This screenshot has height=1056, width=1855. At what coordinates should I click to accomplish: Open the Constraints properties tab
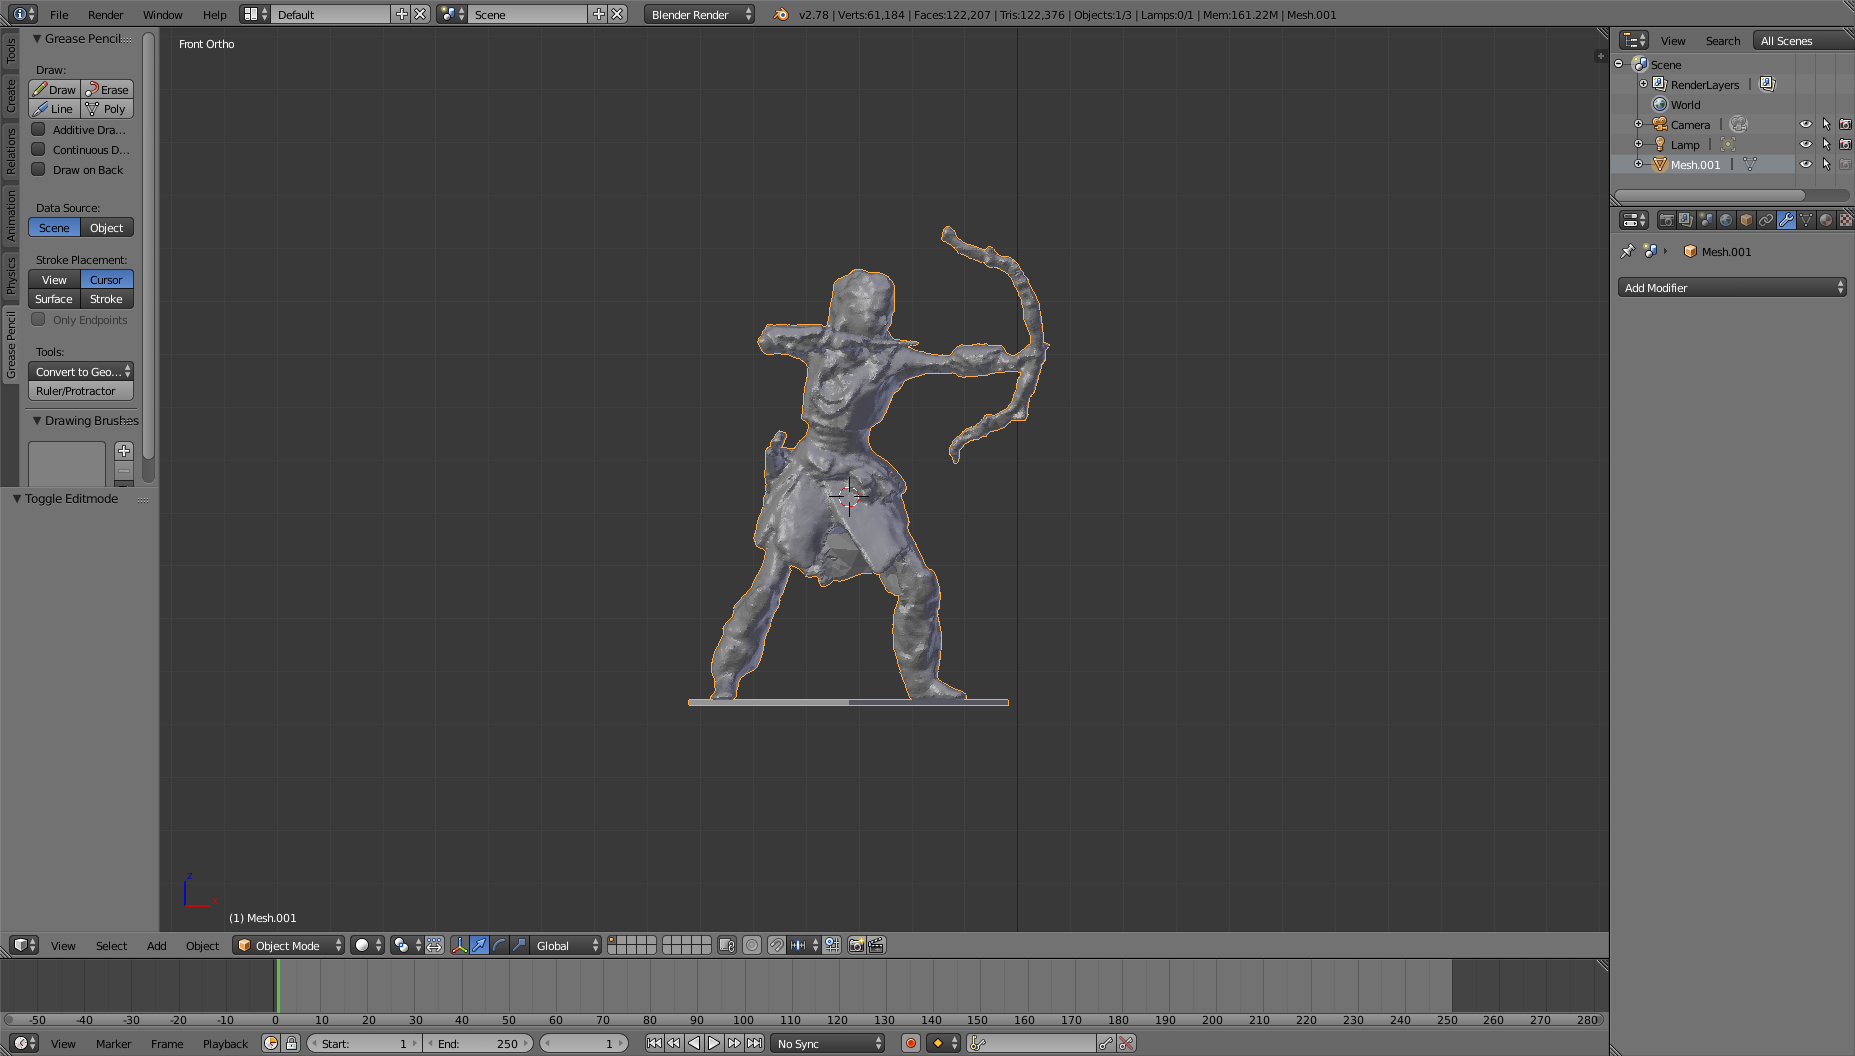click(x=1766, y=220)
